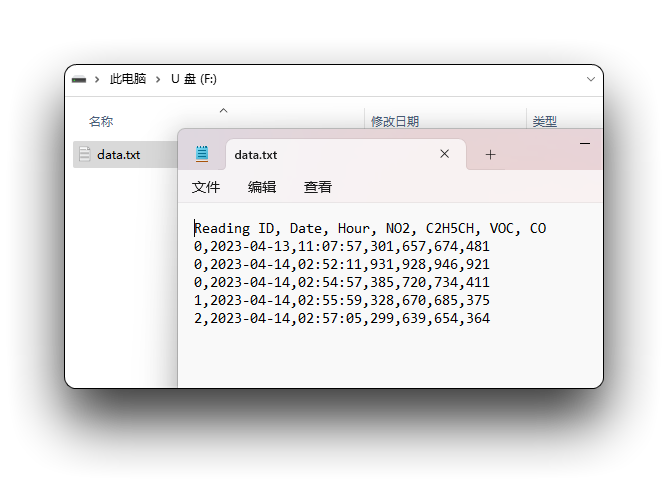The height and width of the screenshot is (485, 668).
Task: Expand address bar history dropdown
Action: coord(590,79)
